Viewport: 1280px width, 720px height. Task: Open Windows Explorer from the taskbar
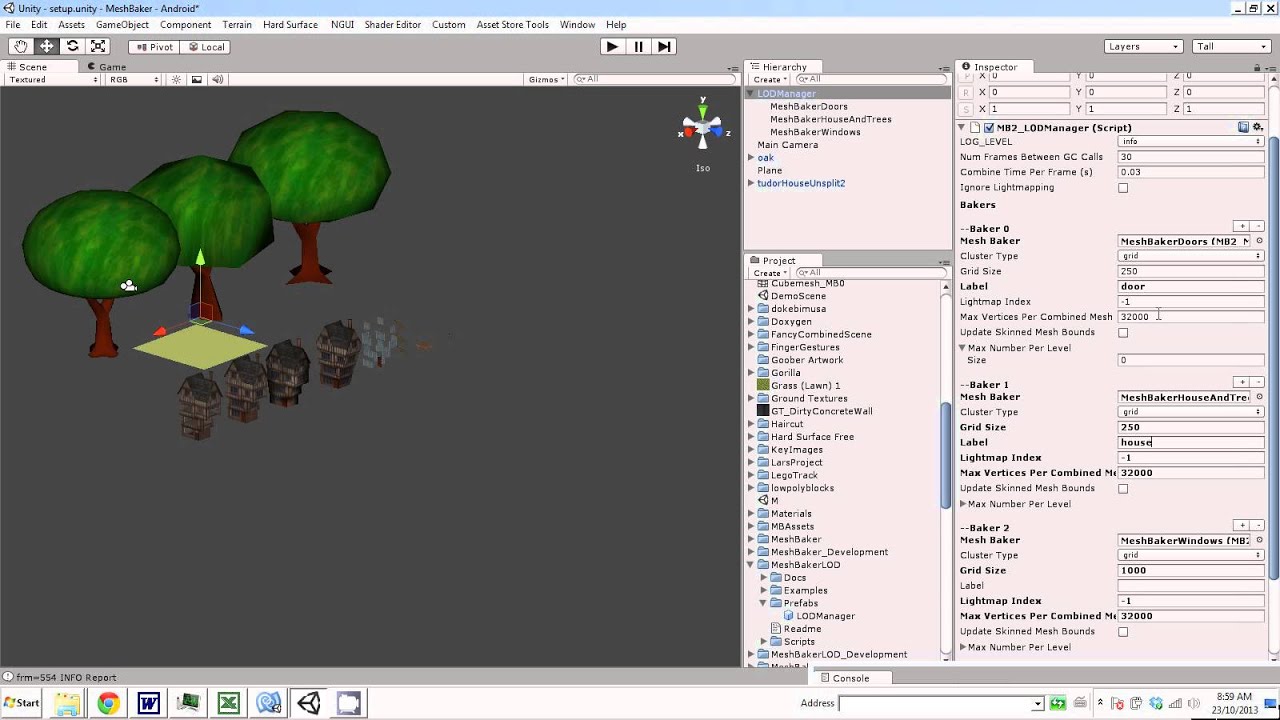pyautogui.click(x=67, y=703)
